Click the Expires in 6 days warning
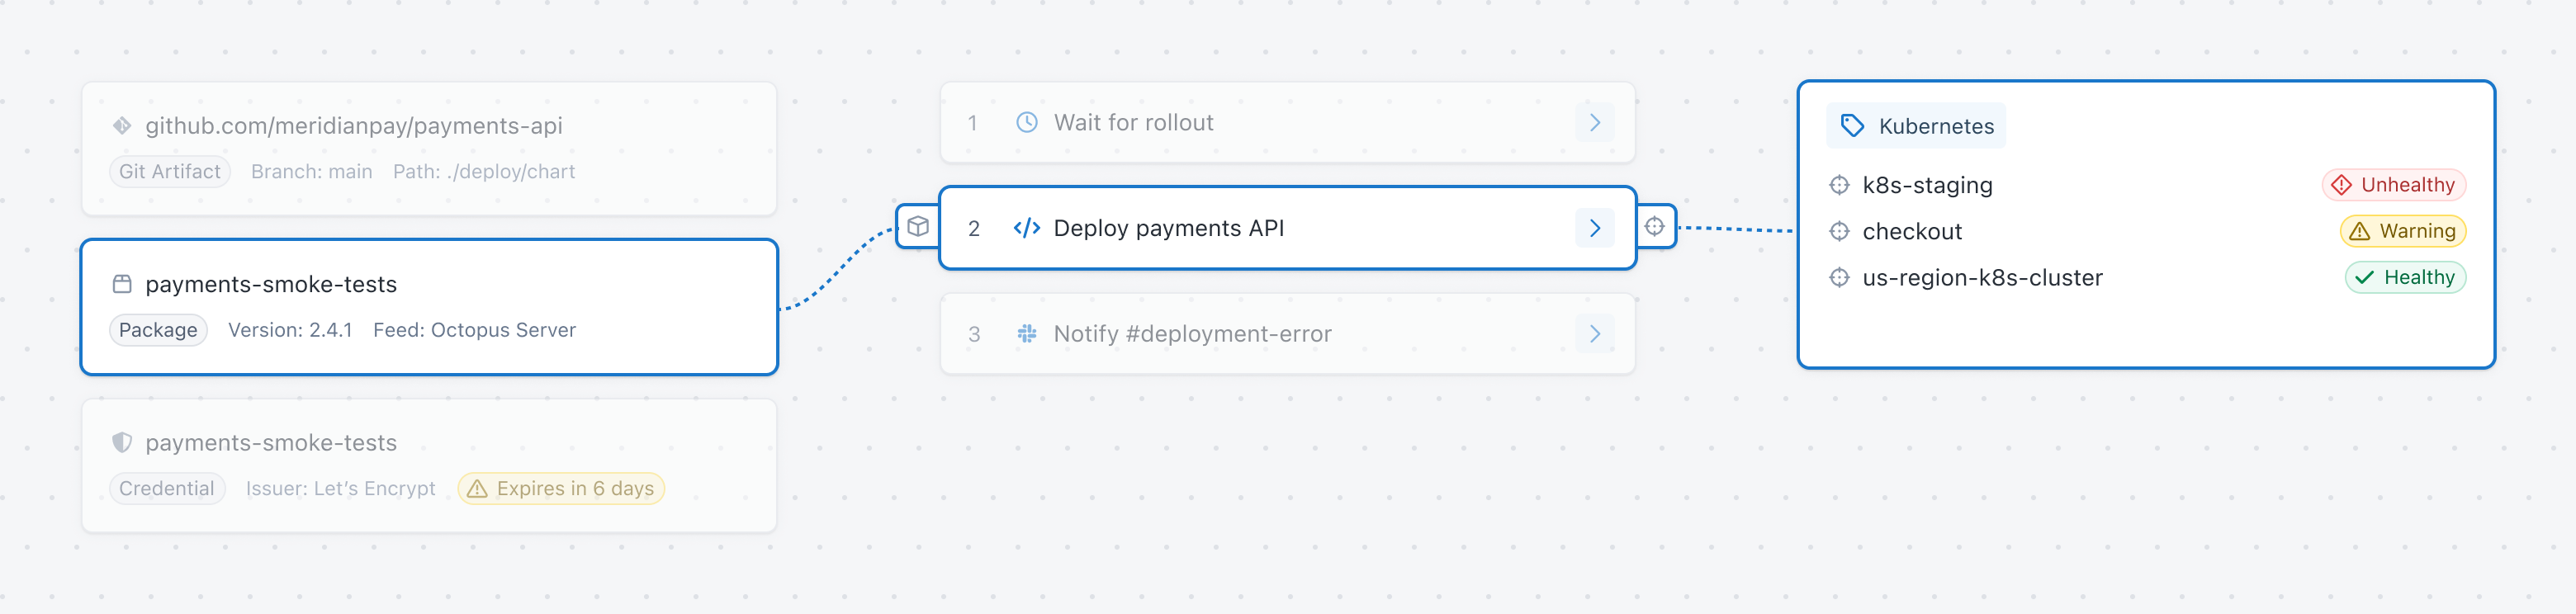 click(561, 488)
